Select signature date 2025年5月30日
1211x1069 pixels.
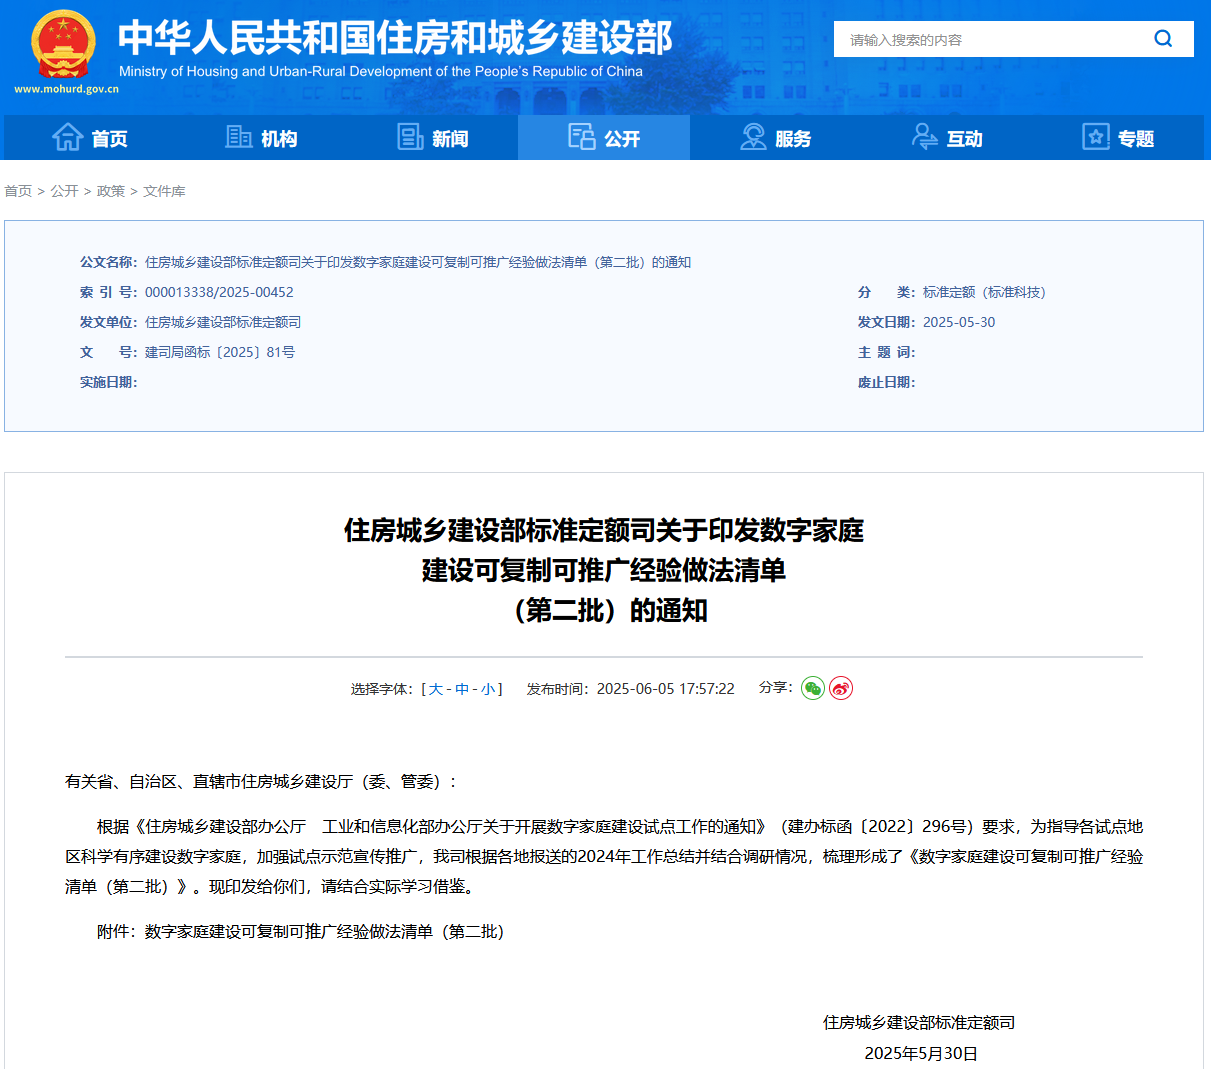(x=921, y=1053)
